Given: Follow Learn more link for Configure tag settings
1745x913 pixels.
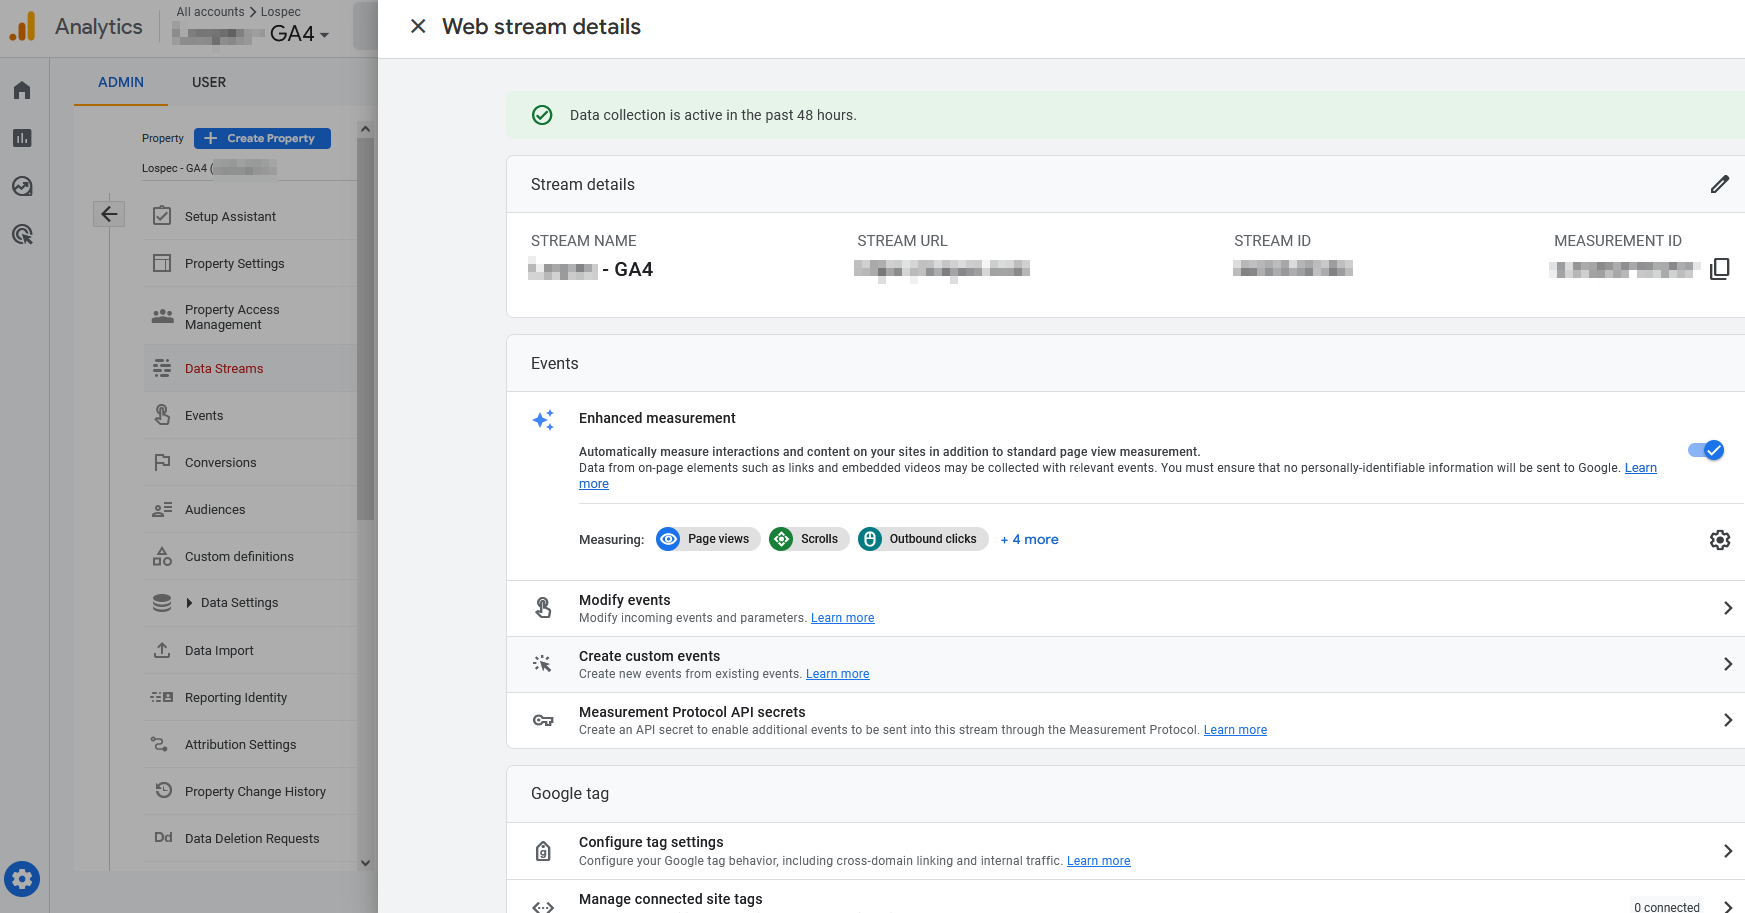Looking at the screenshot, I should (x=1098, y=861).
